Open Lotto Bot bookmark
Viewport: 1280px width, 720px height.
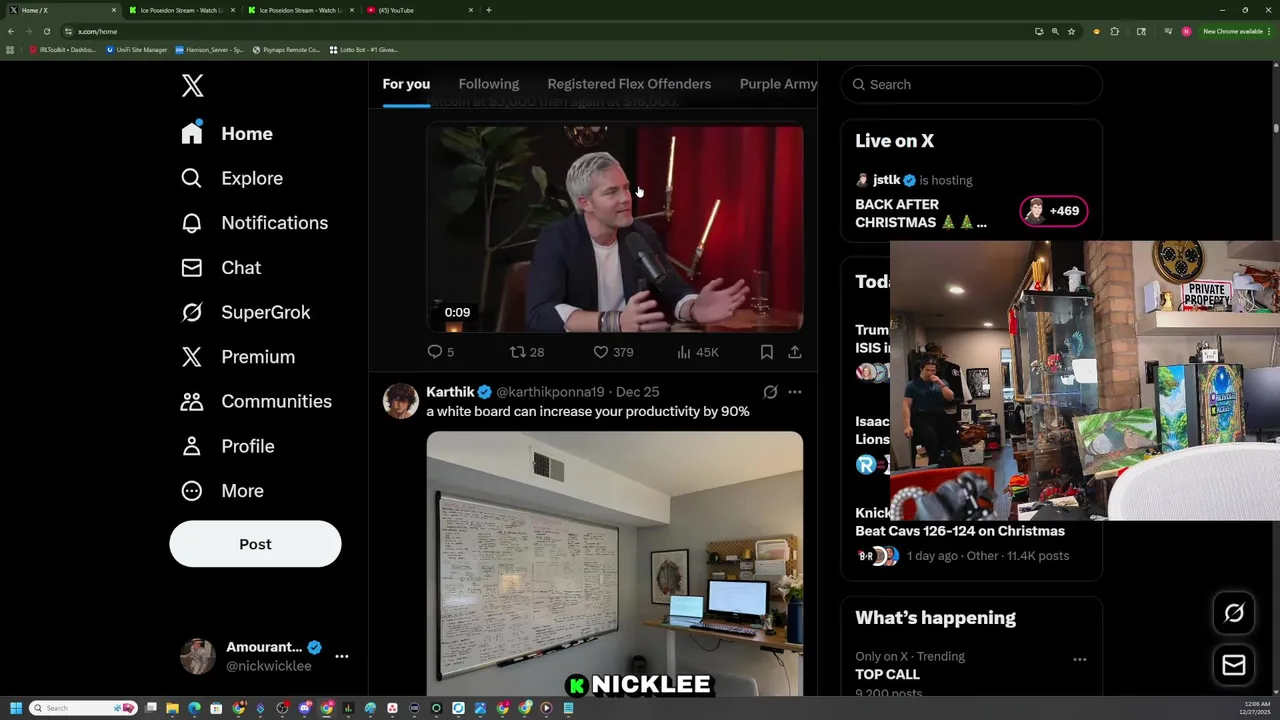(x=364, y=49)
